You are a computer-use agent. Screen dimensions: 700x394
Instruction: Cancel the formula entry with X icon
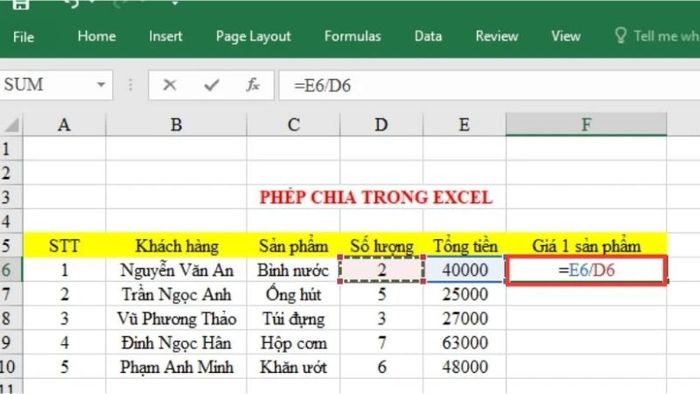169,85
